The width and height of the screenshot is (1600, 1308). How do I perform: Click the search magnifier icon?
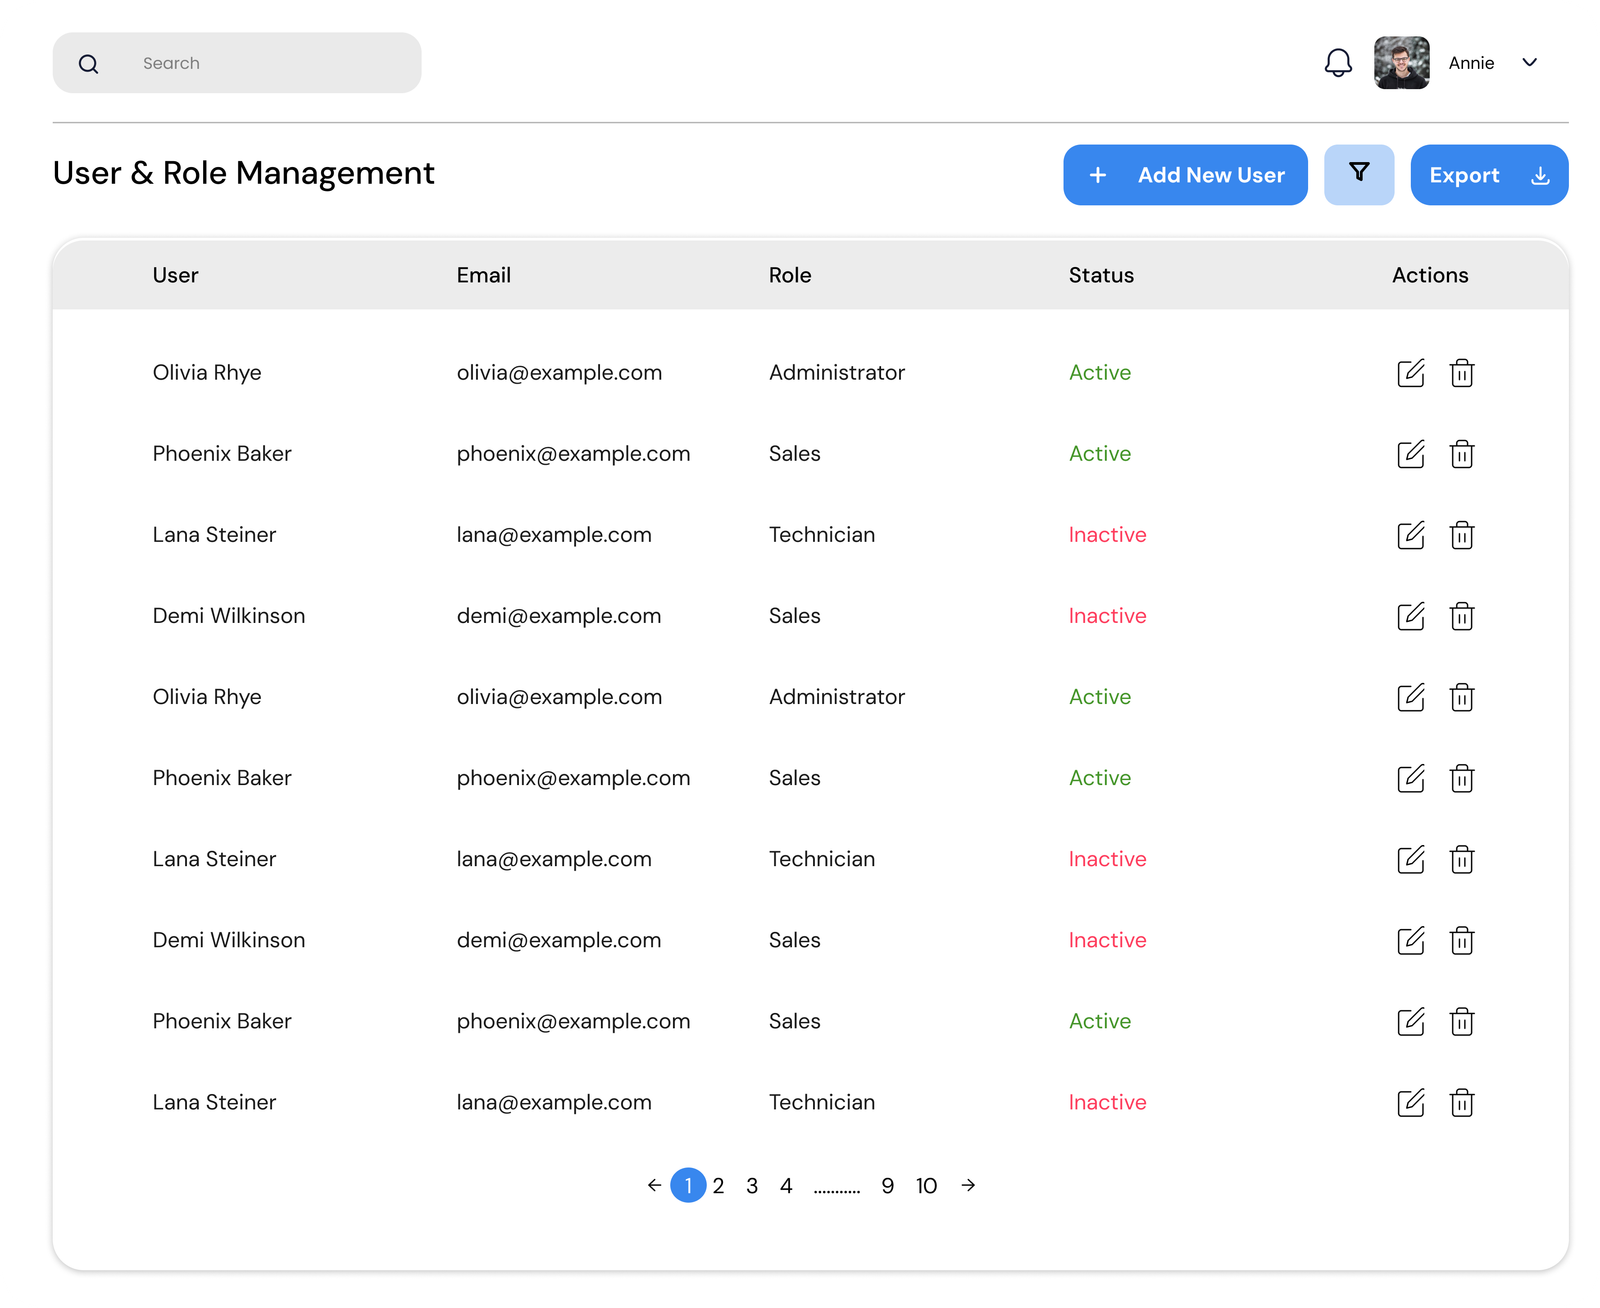(89, 64)
